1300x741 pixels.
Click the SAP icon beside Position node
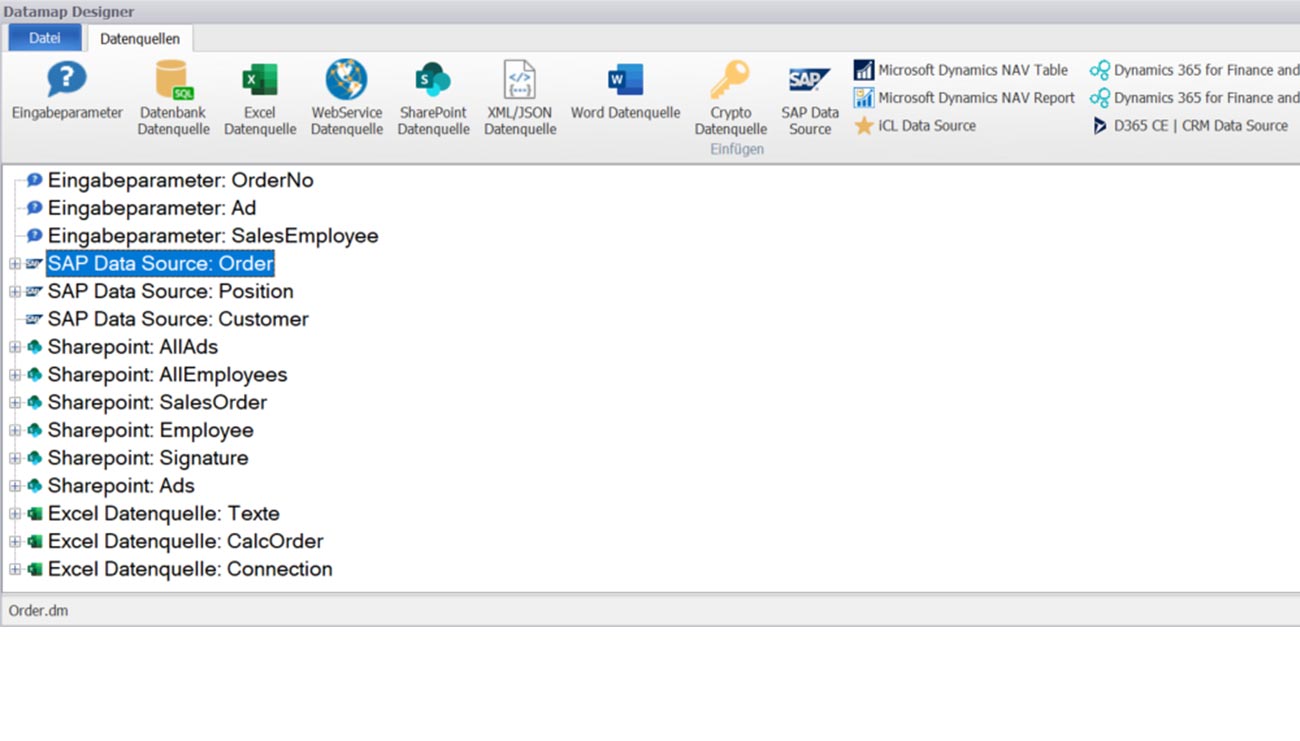click(x=35, y=292)
